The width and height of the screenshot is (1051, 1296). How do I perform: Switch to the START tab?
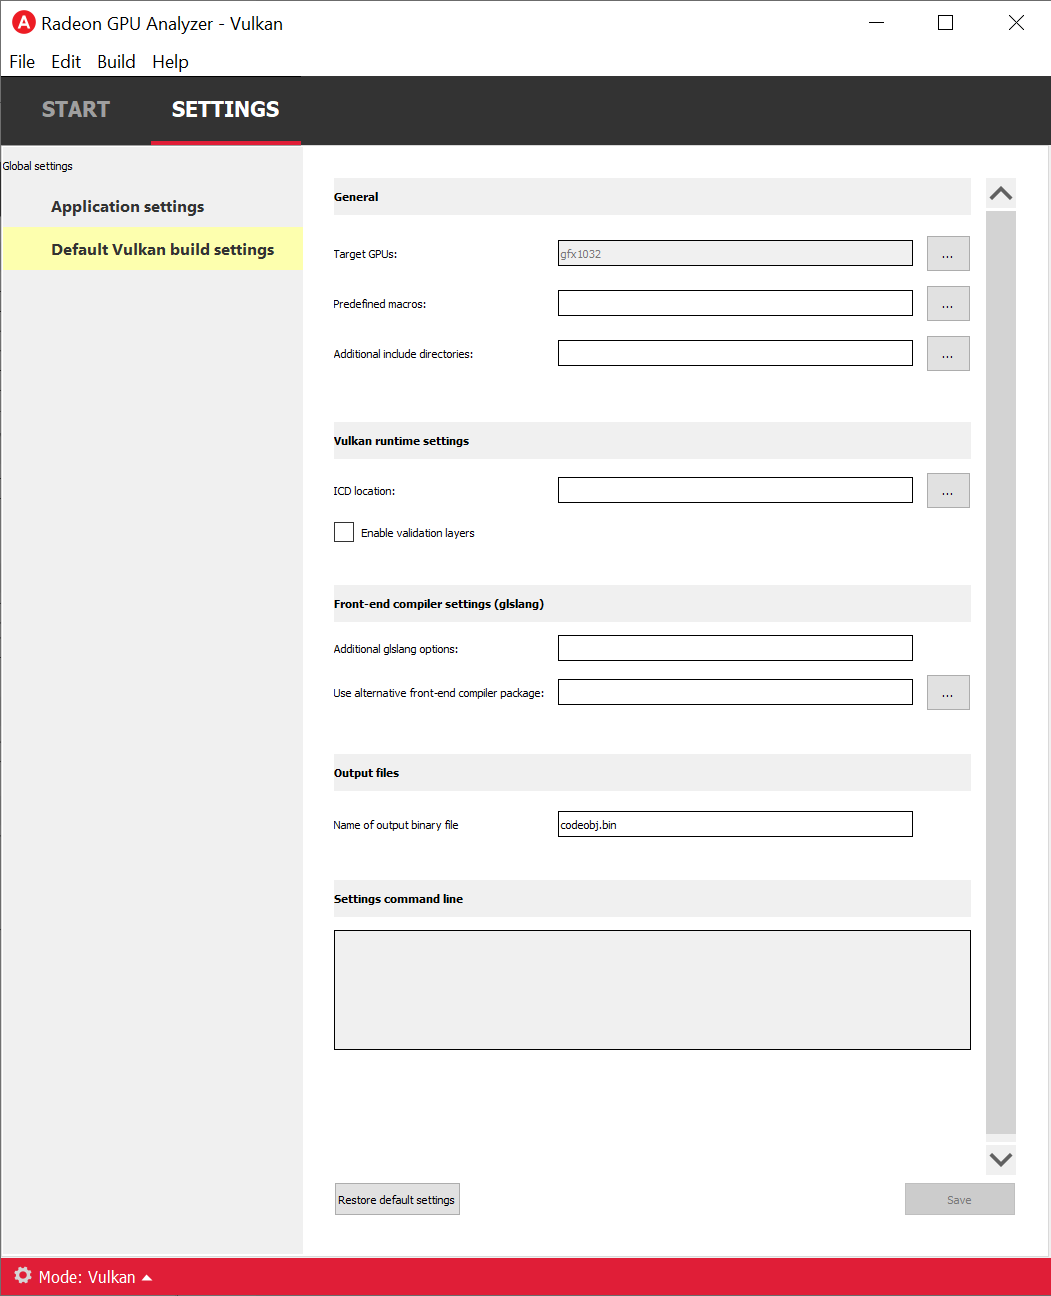coord(76,110)
